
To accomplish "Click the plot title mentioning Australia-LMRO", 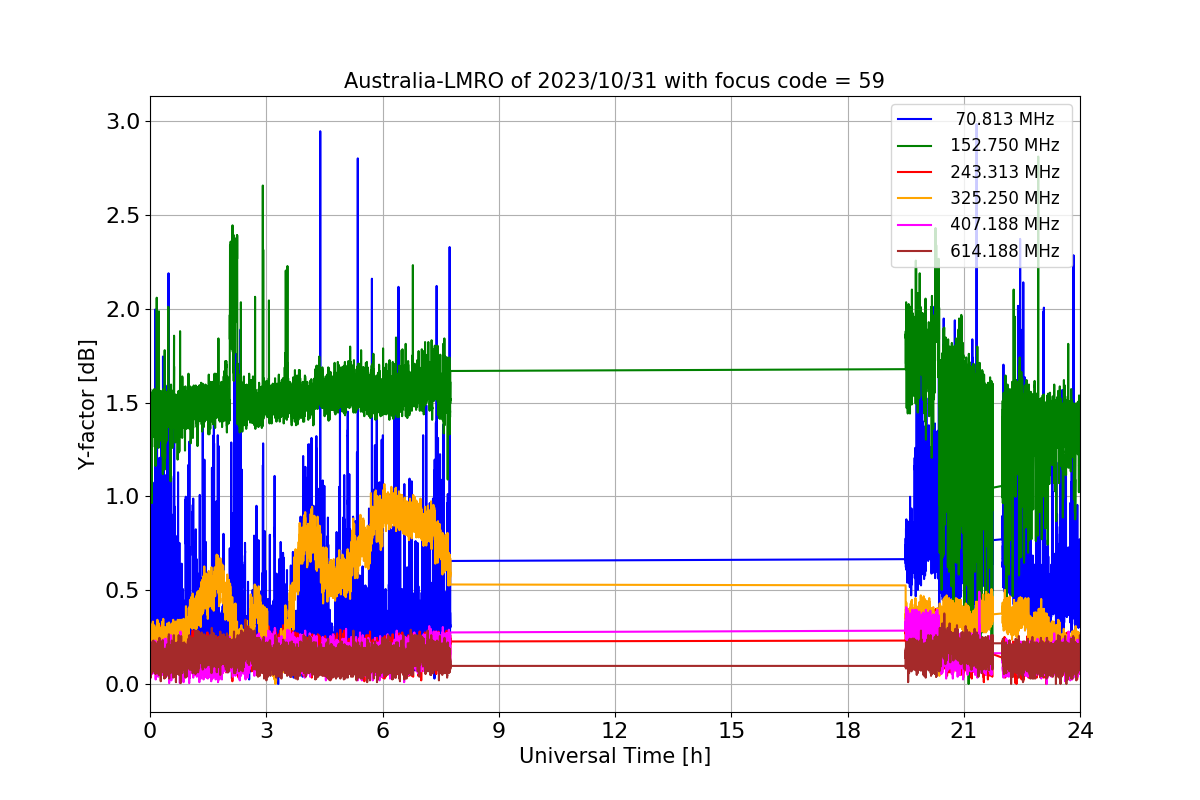I will click(x=614, y=81).
